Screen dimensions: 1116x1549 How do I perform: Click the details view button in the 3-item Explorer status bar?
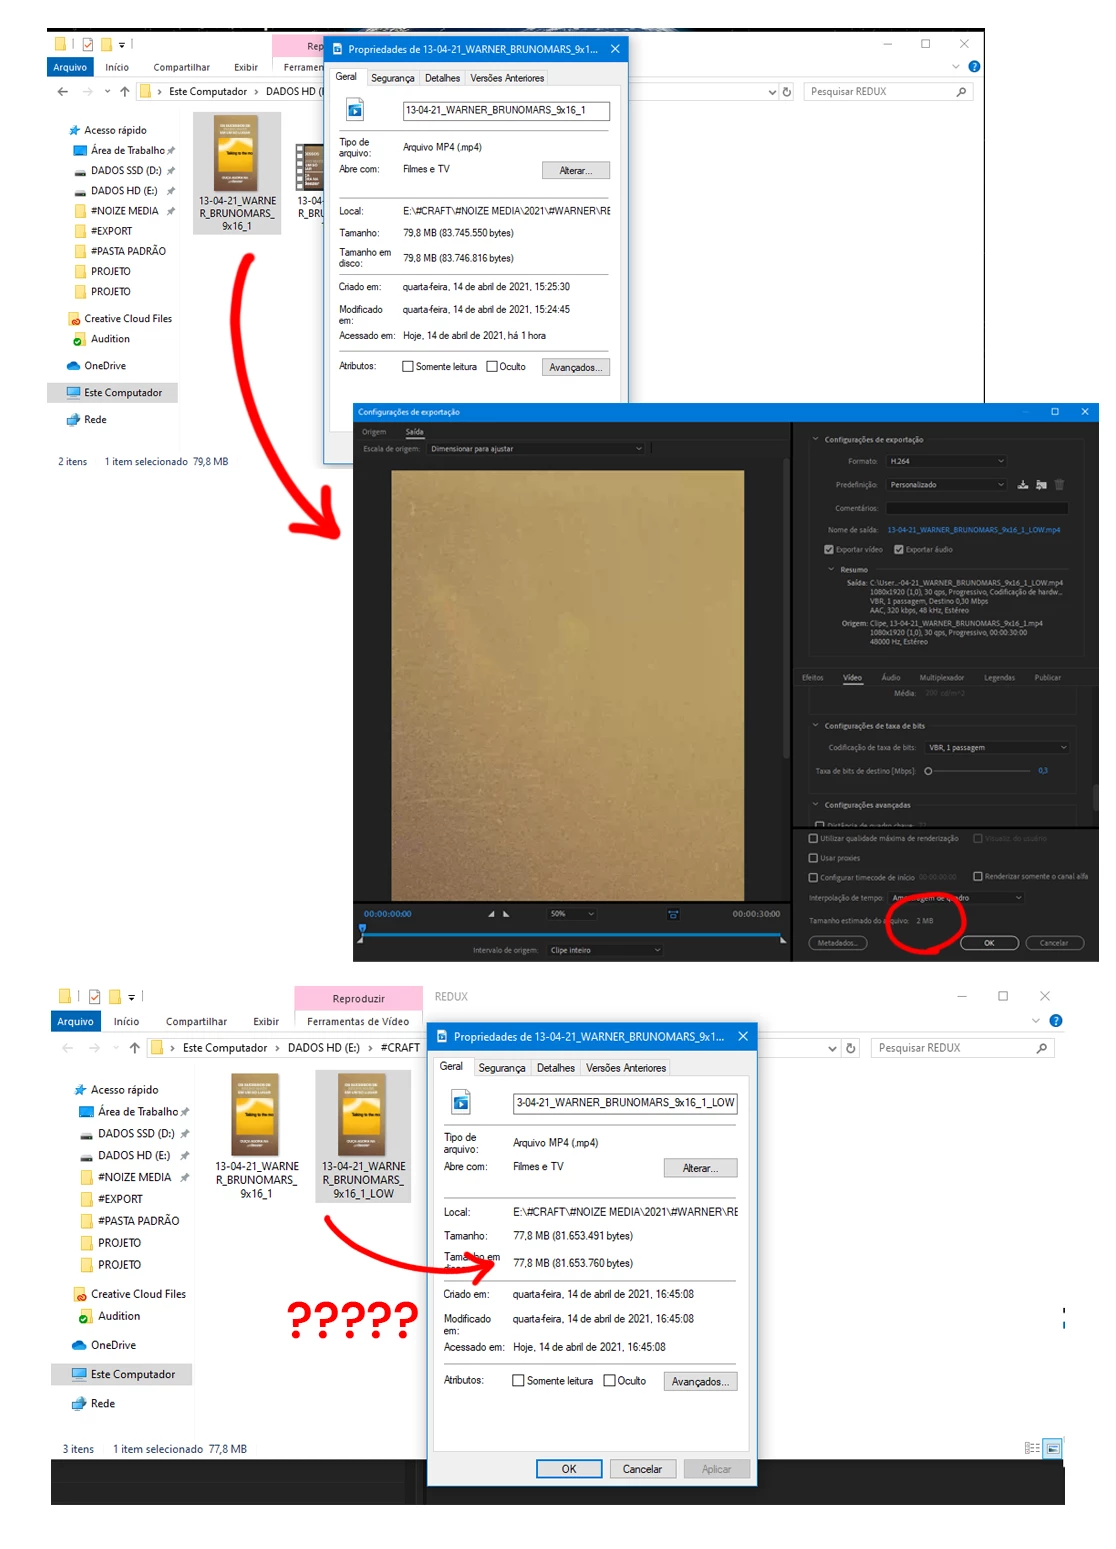pyautogui.click(x=1032, y=1448)
